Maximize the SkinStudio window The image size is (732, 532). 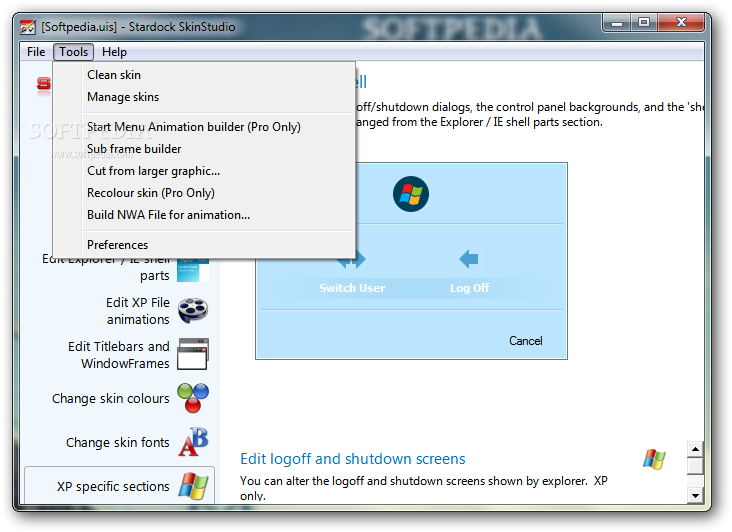pos(644,22)
